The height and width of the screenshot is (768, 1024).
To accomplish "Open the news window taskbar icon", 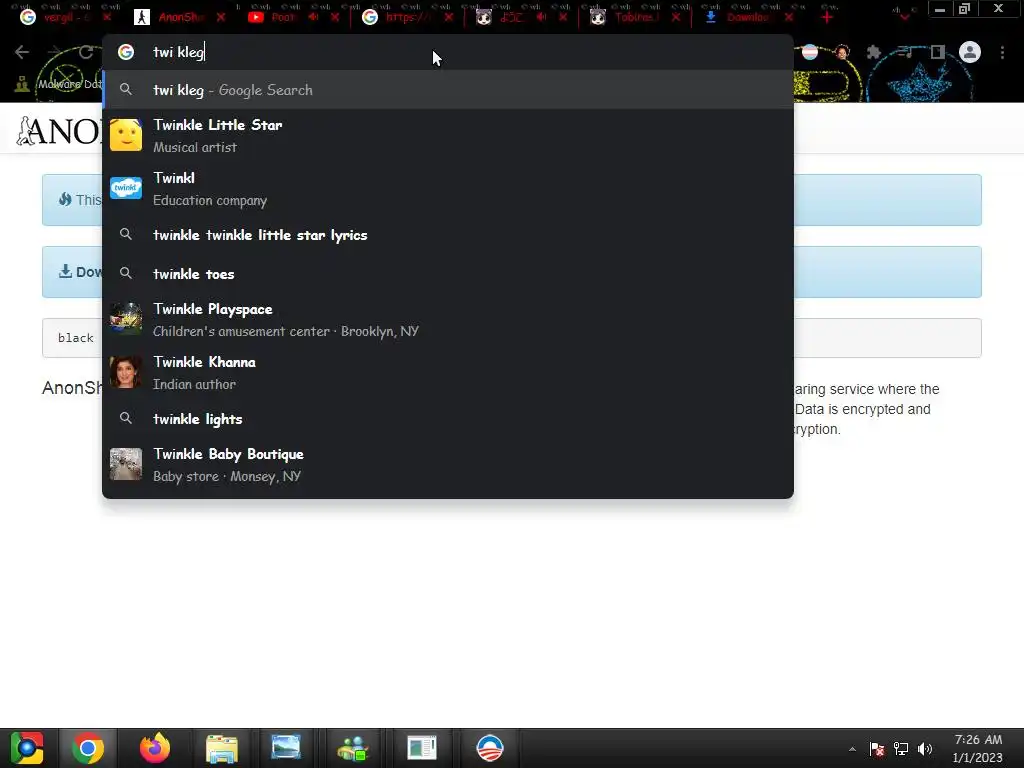I will 422,748.
